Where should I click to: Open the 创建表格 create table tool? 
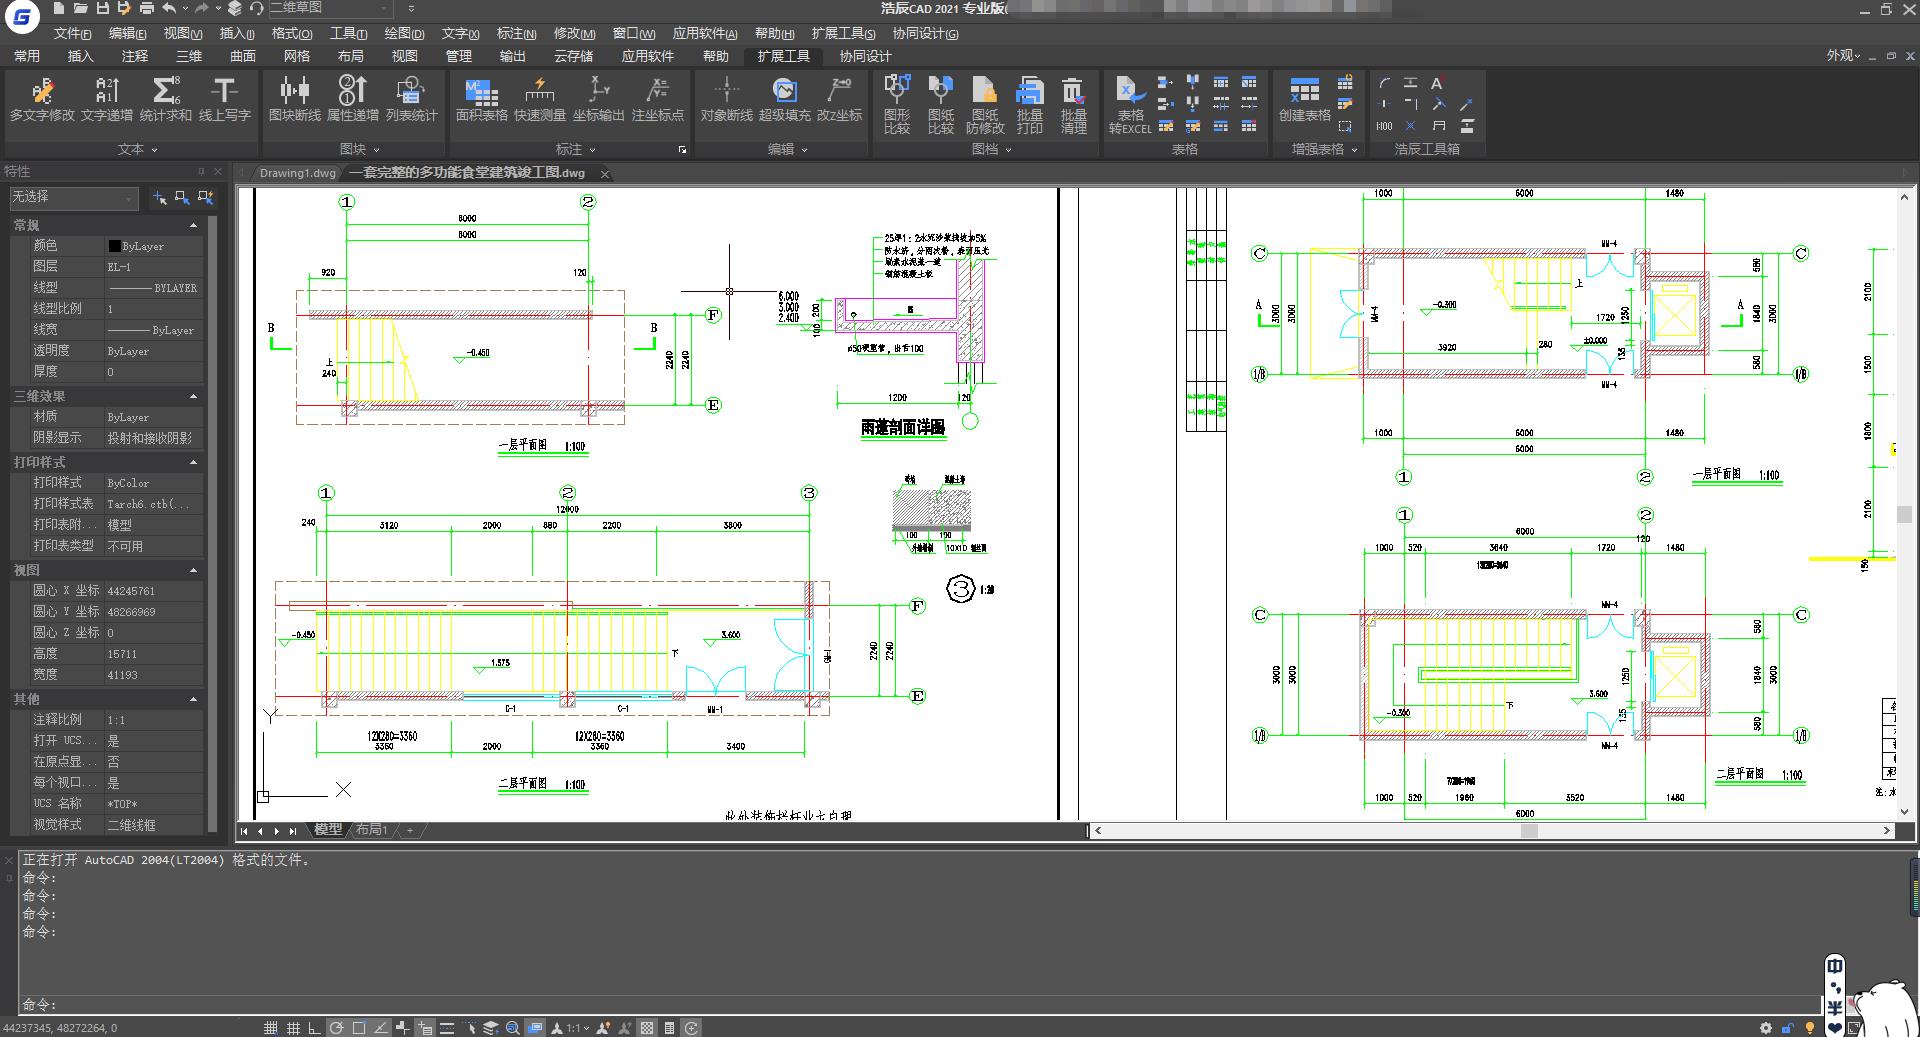[1304, 99]
